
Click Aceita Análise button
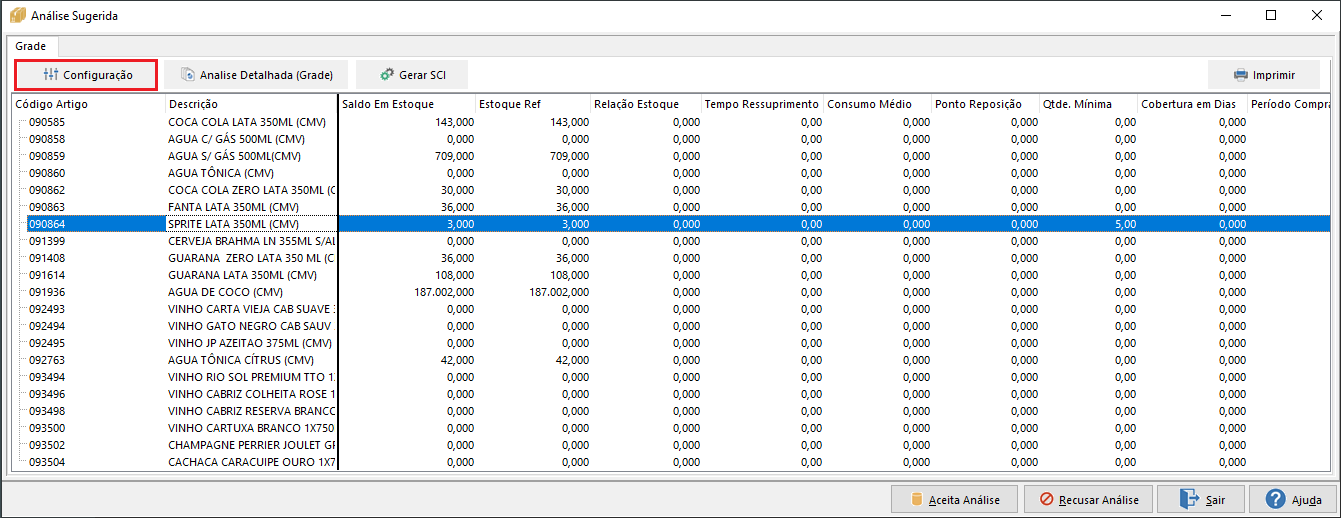[x=954, y=499]
